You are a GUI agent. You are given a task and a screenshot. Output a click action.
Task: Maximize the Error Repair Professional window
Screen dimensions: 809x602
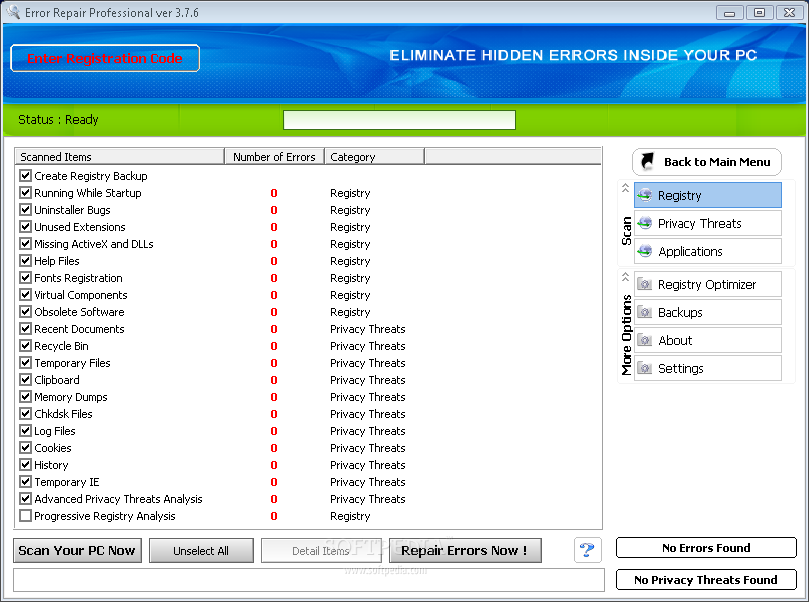pos(759,12)
